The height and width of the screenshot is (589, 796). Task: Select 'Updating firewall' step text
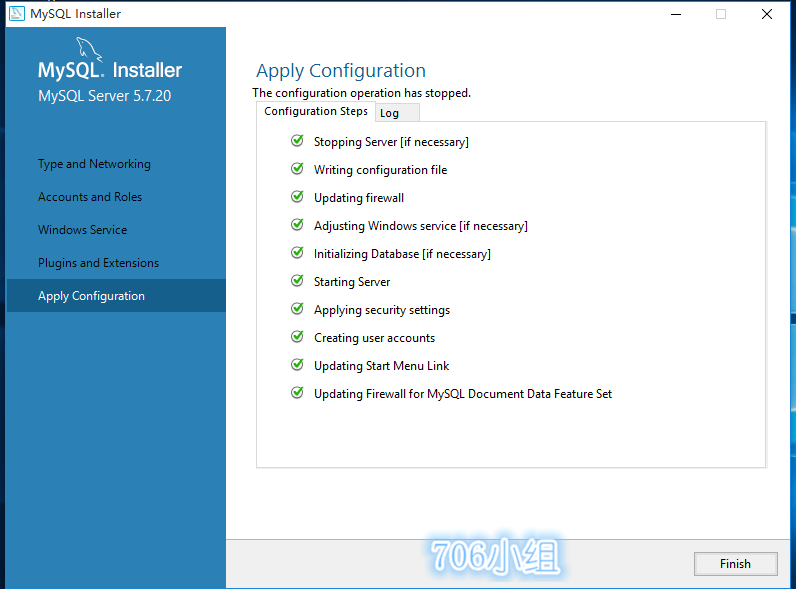(359, 198)
